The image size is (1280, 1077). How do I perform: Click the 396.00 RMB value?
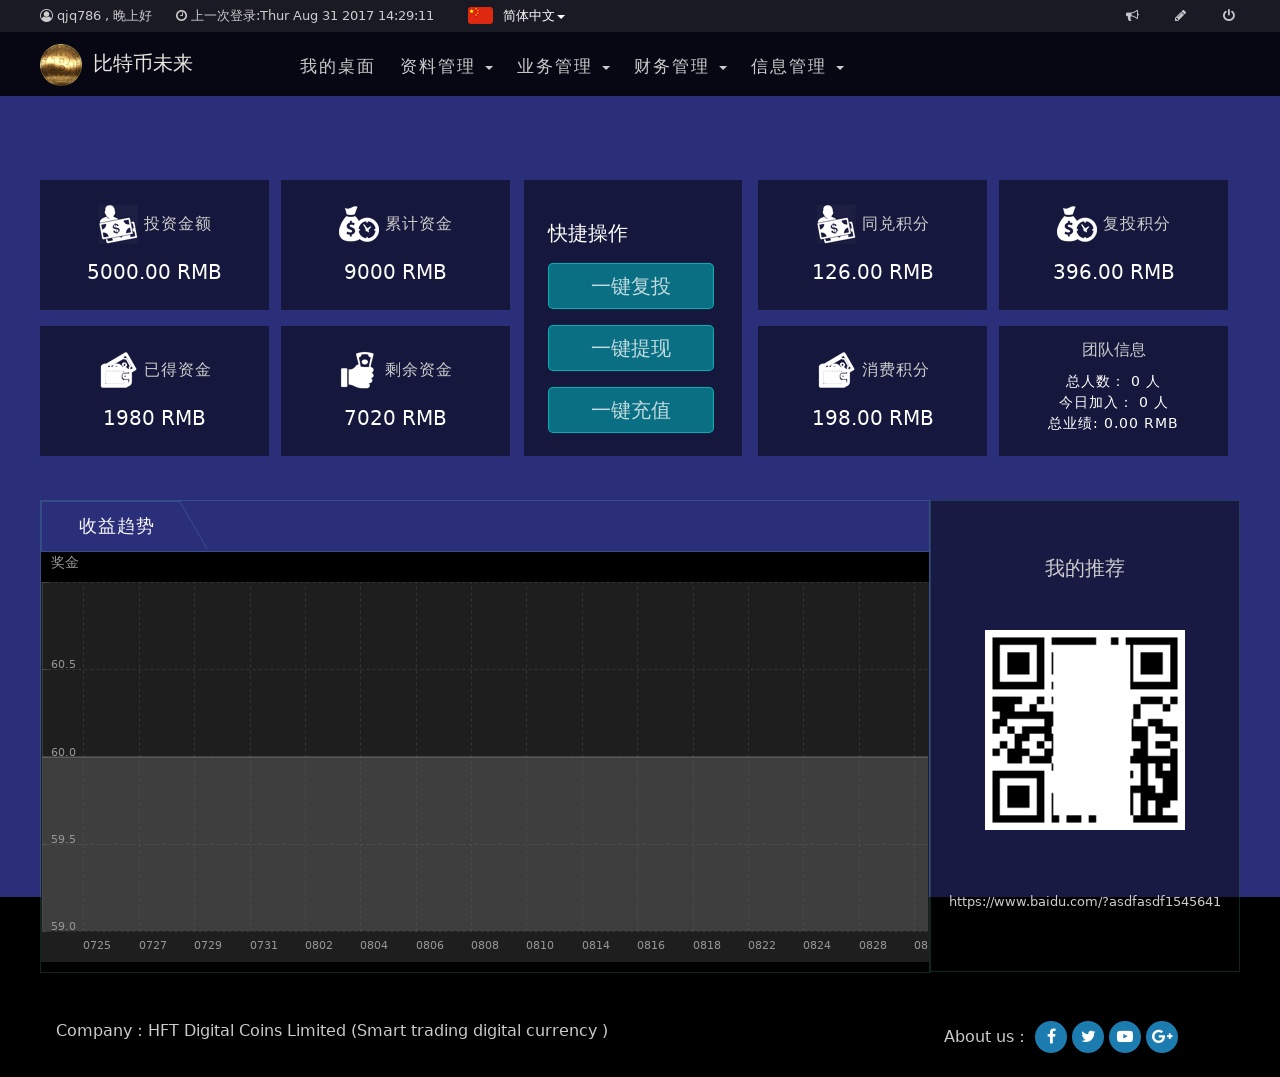[x=1113, y=272]
